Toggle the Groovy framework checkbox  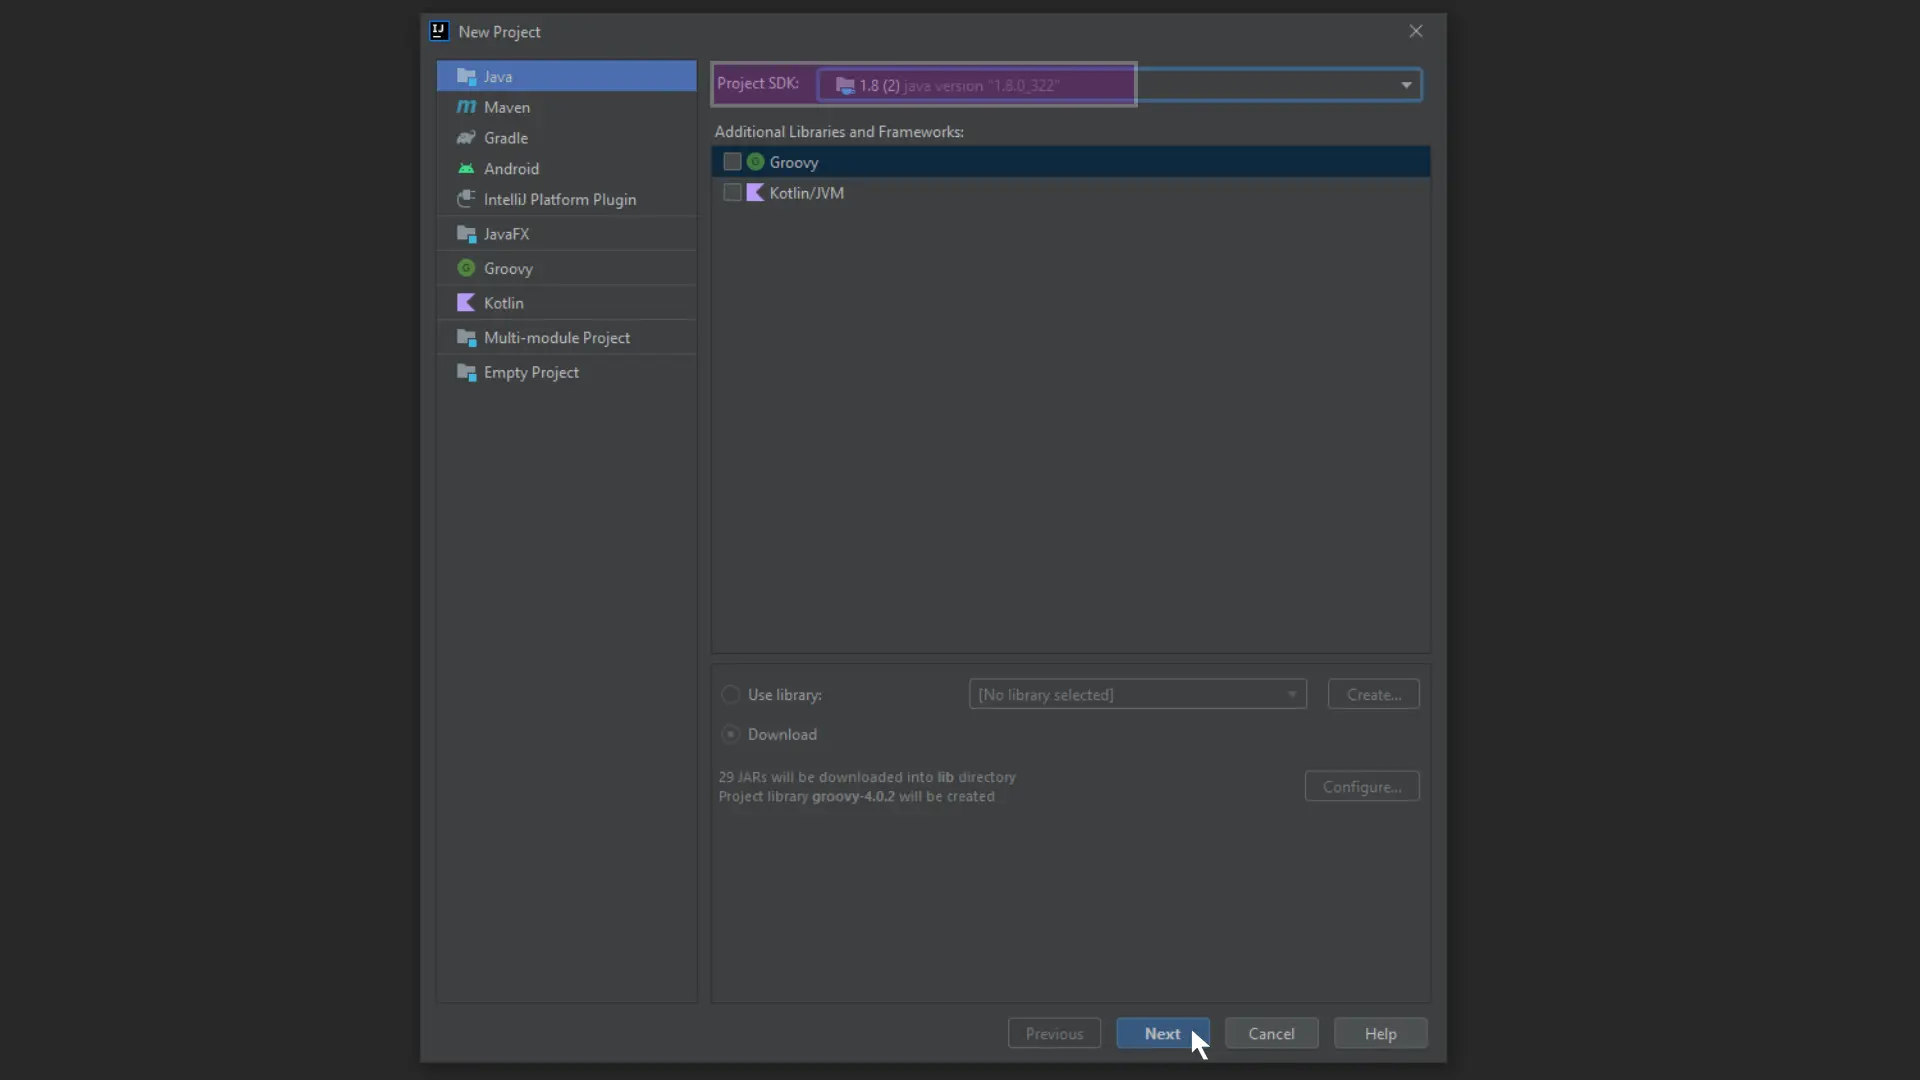(732, 161)
